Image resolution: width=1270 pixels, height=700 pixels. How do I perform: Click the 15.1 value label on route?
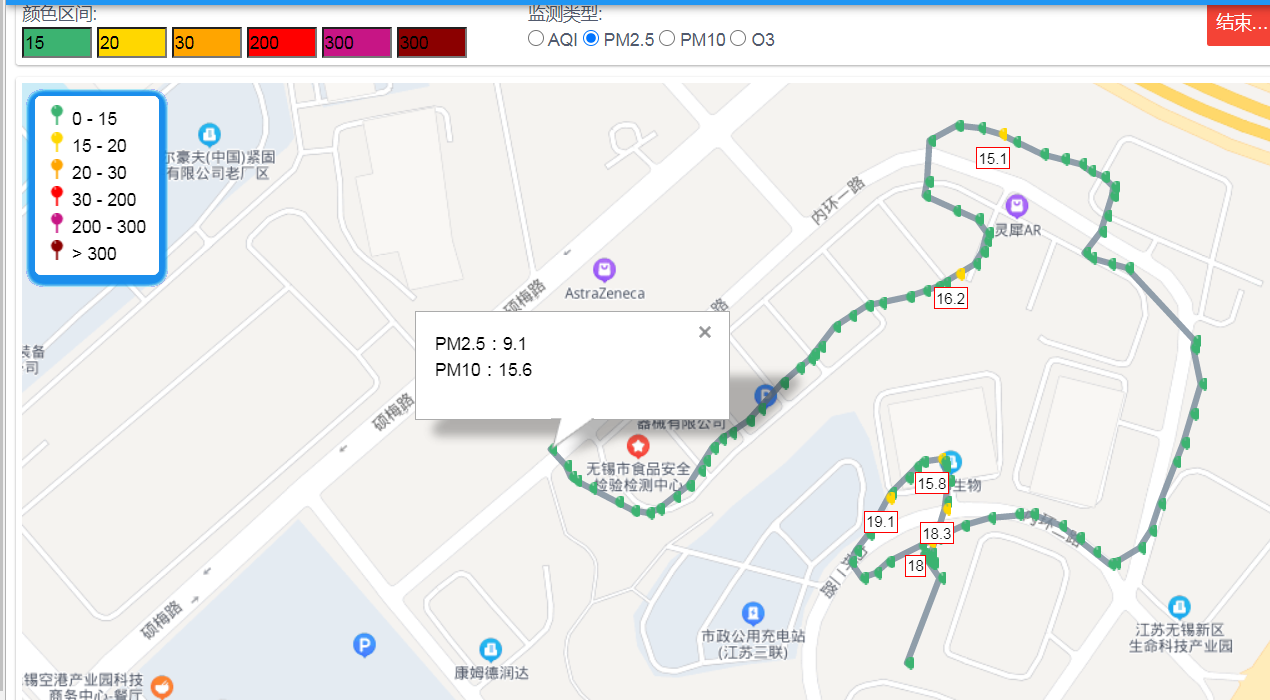tap(993, 158)
